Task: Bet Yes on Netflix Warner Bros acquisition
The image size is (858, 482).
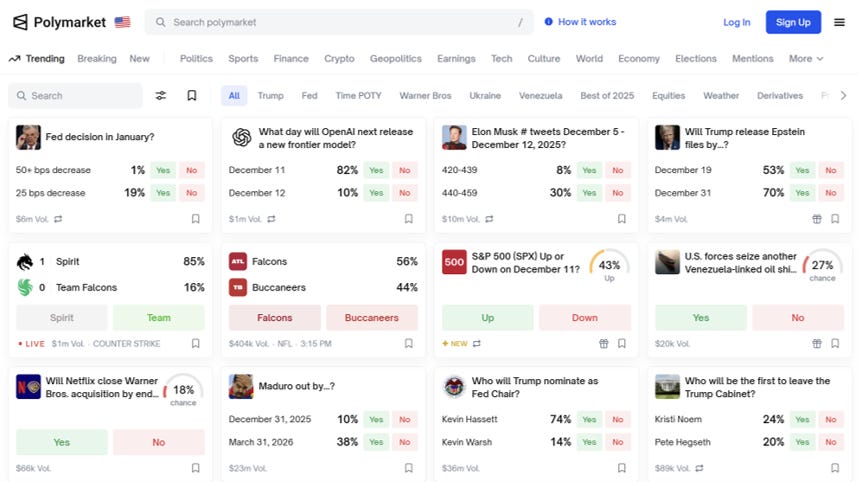Action: point(62,442)
